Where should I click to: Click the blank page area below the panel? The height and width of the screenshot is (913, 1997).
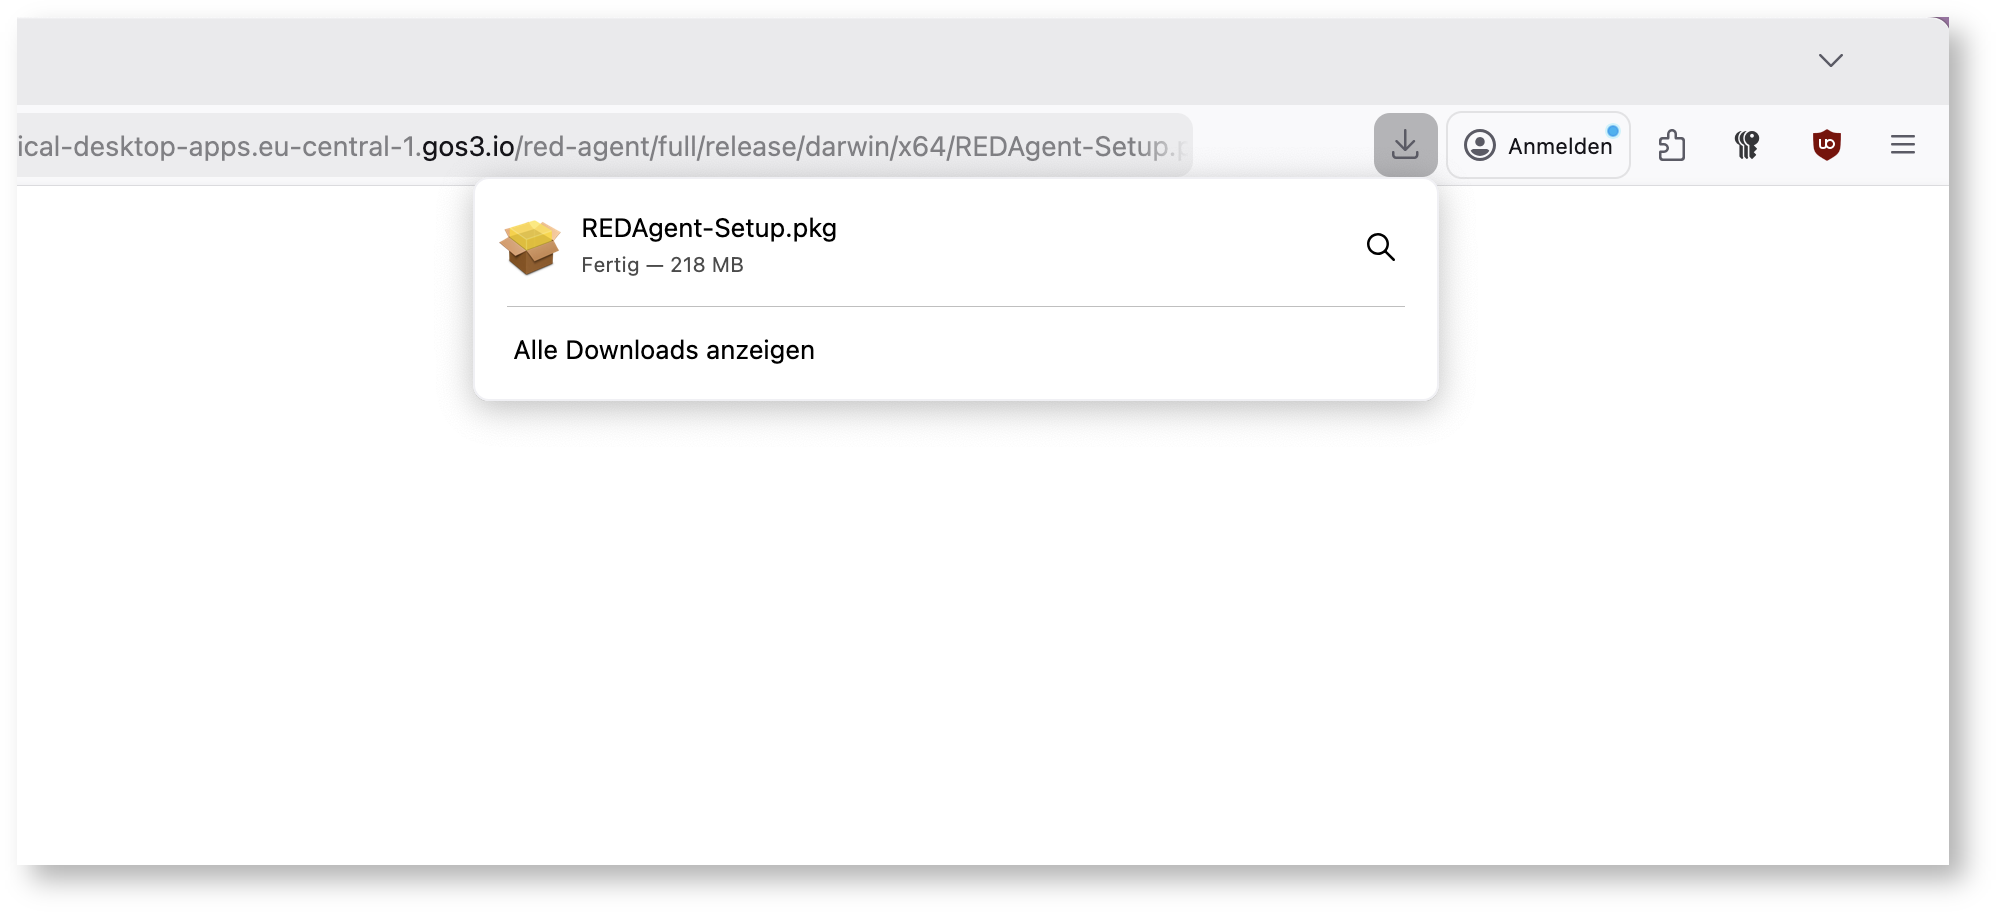[980, 640]
